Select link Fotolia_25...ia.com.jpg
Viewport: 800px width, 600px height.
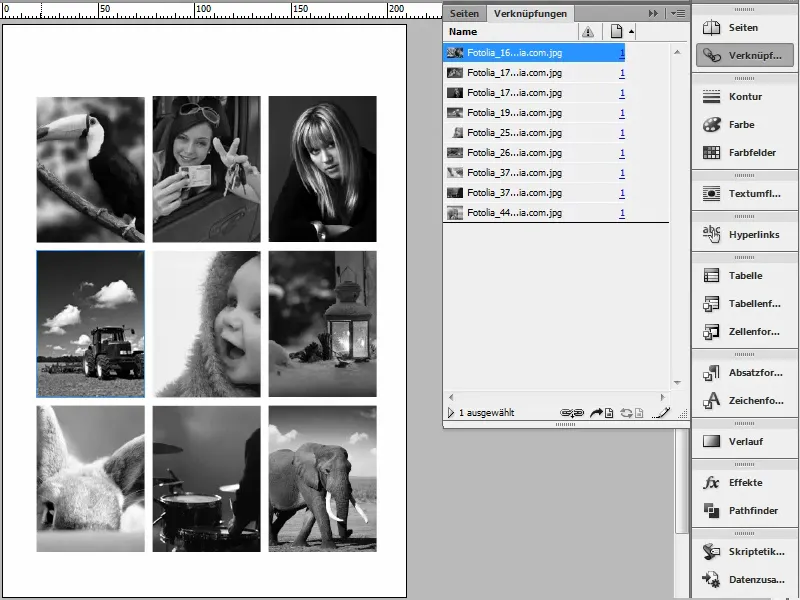point(535,133)
